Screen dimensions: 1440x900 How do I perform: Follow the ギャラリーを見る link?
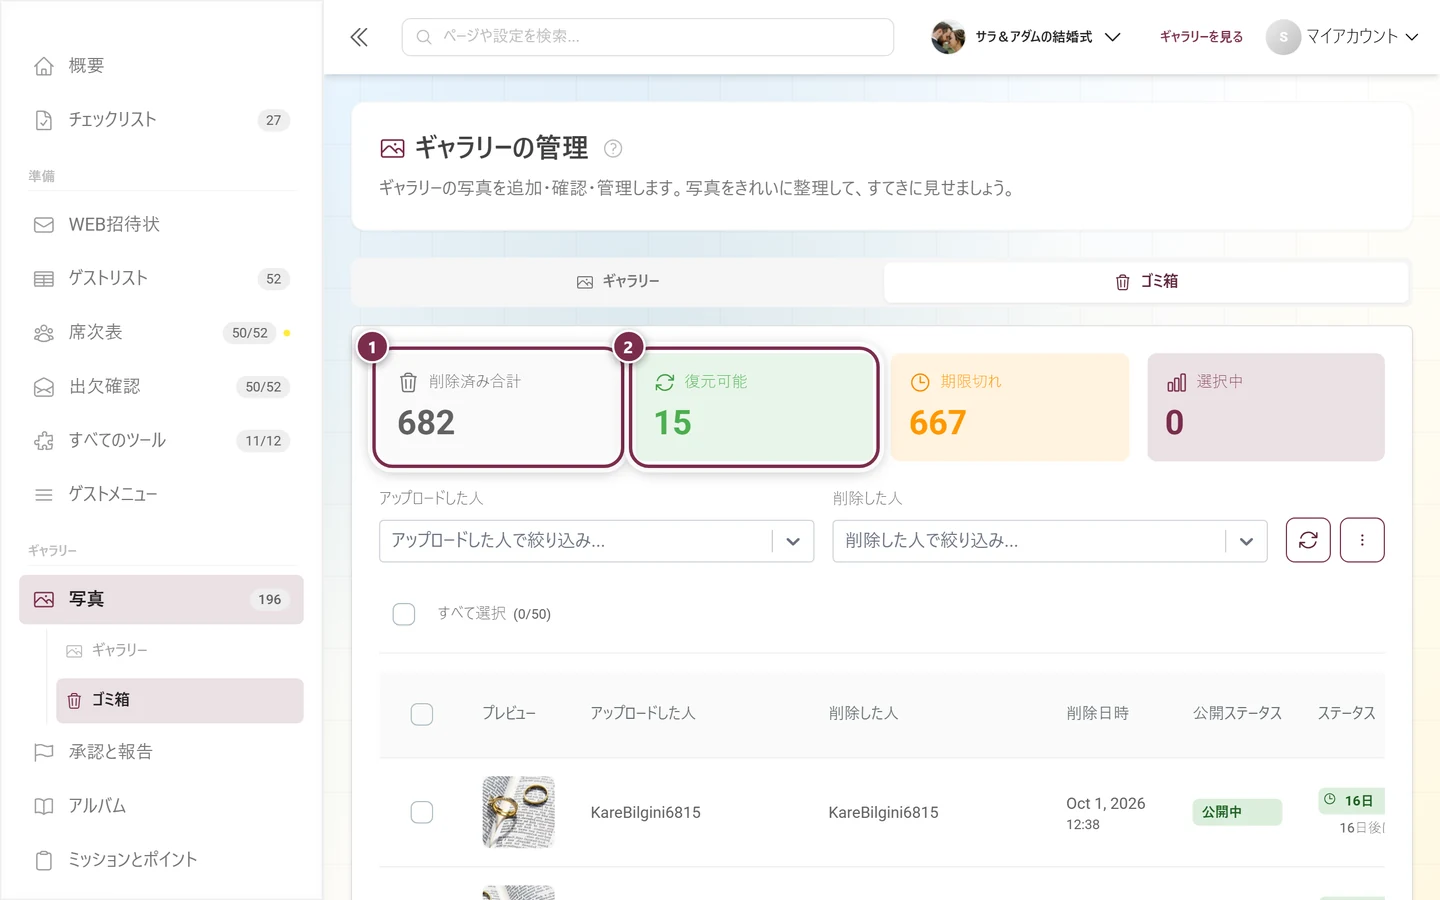1201,37
